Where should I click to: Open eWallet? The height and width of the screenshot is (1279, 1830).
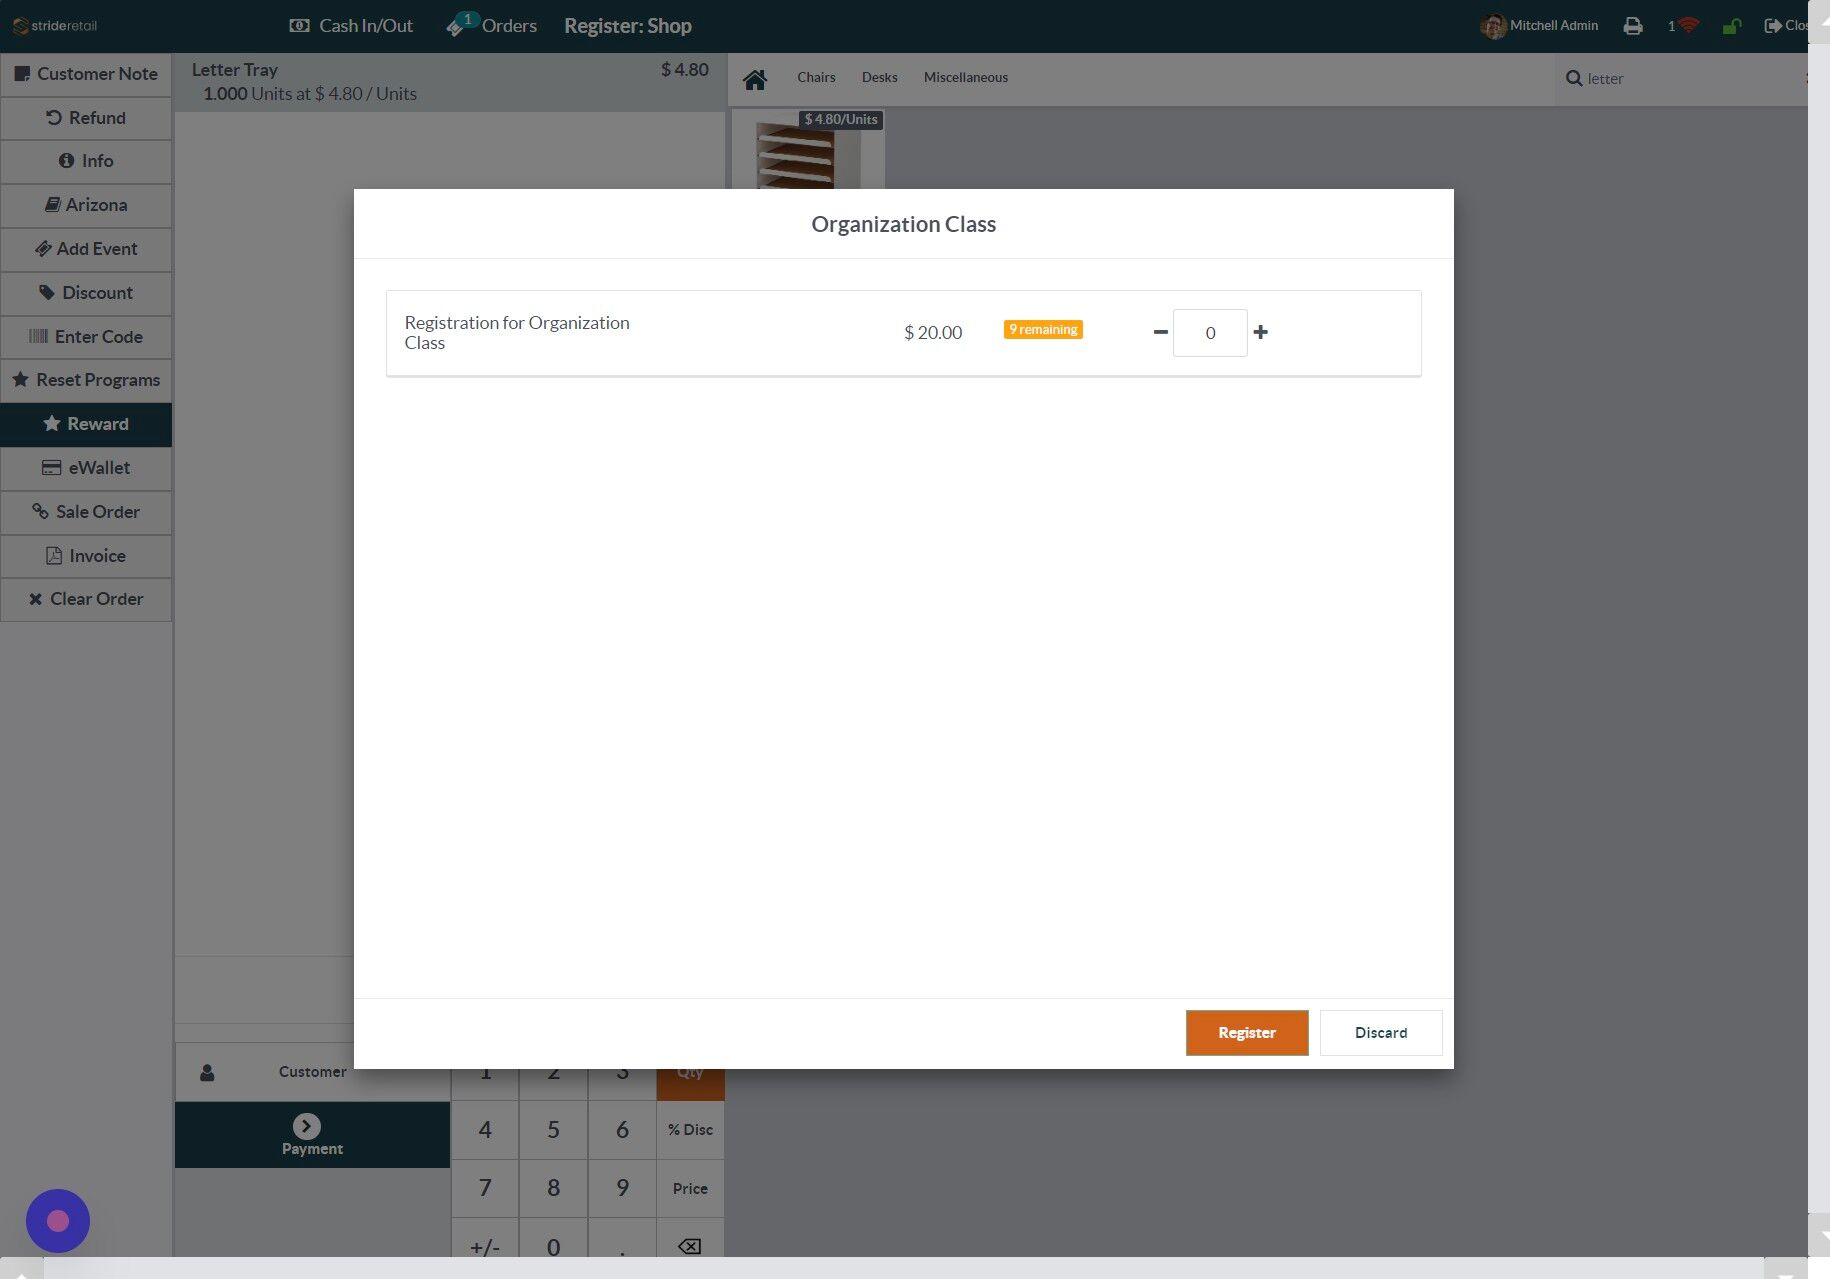point(86,468)
